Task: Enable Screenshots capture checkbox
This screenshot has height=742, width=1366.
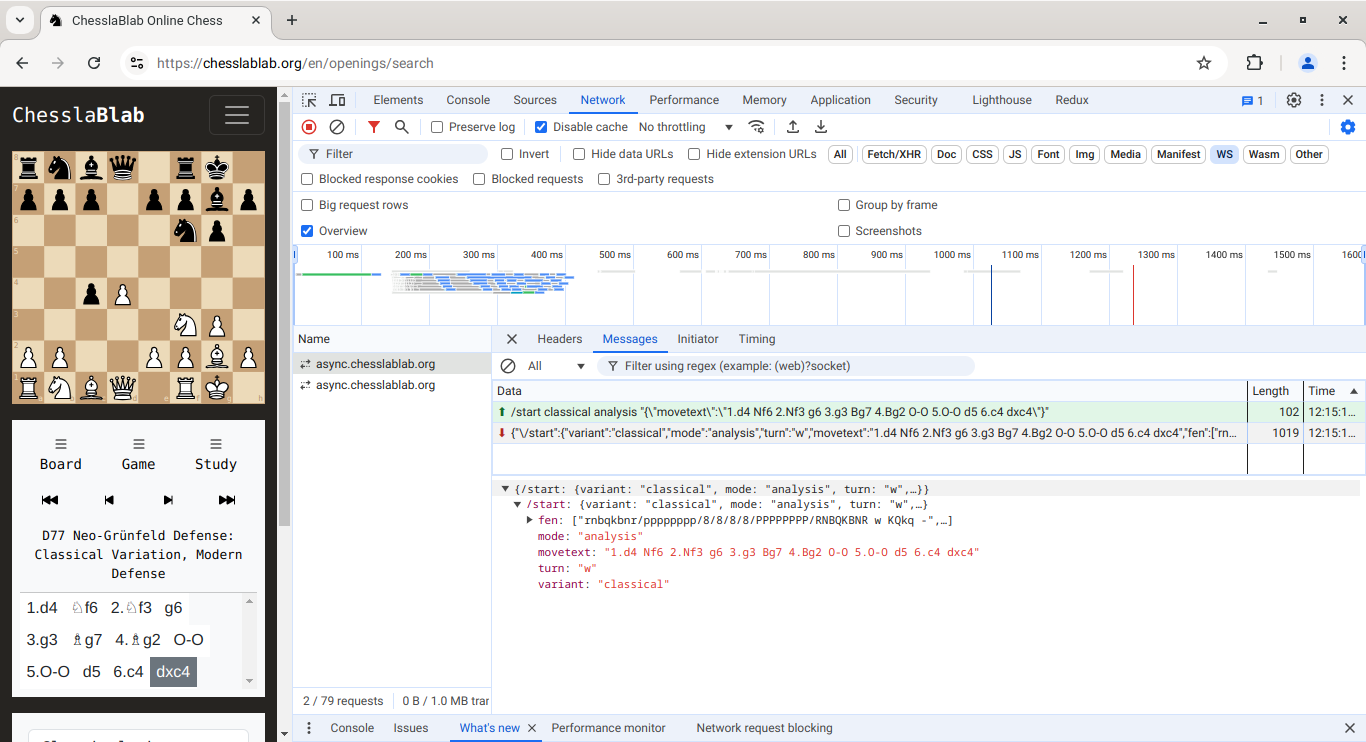Action: pos(844,231)
